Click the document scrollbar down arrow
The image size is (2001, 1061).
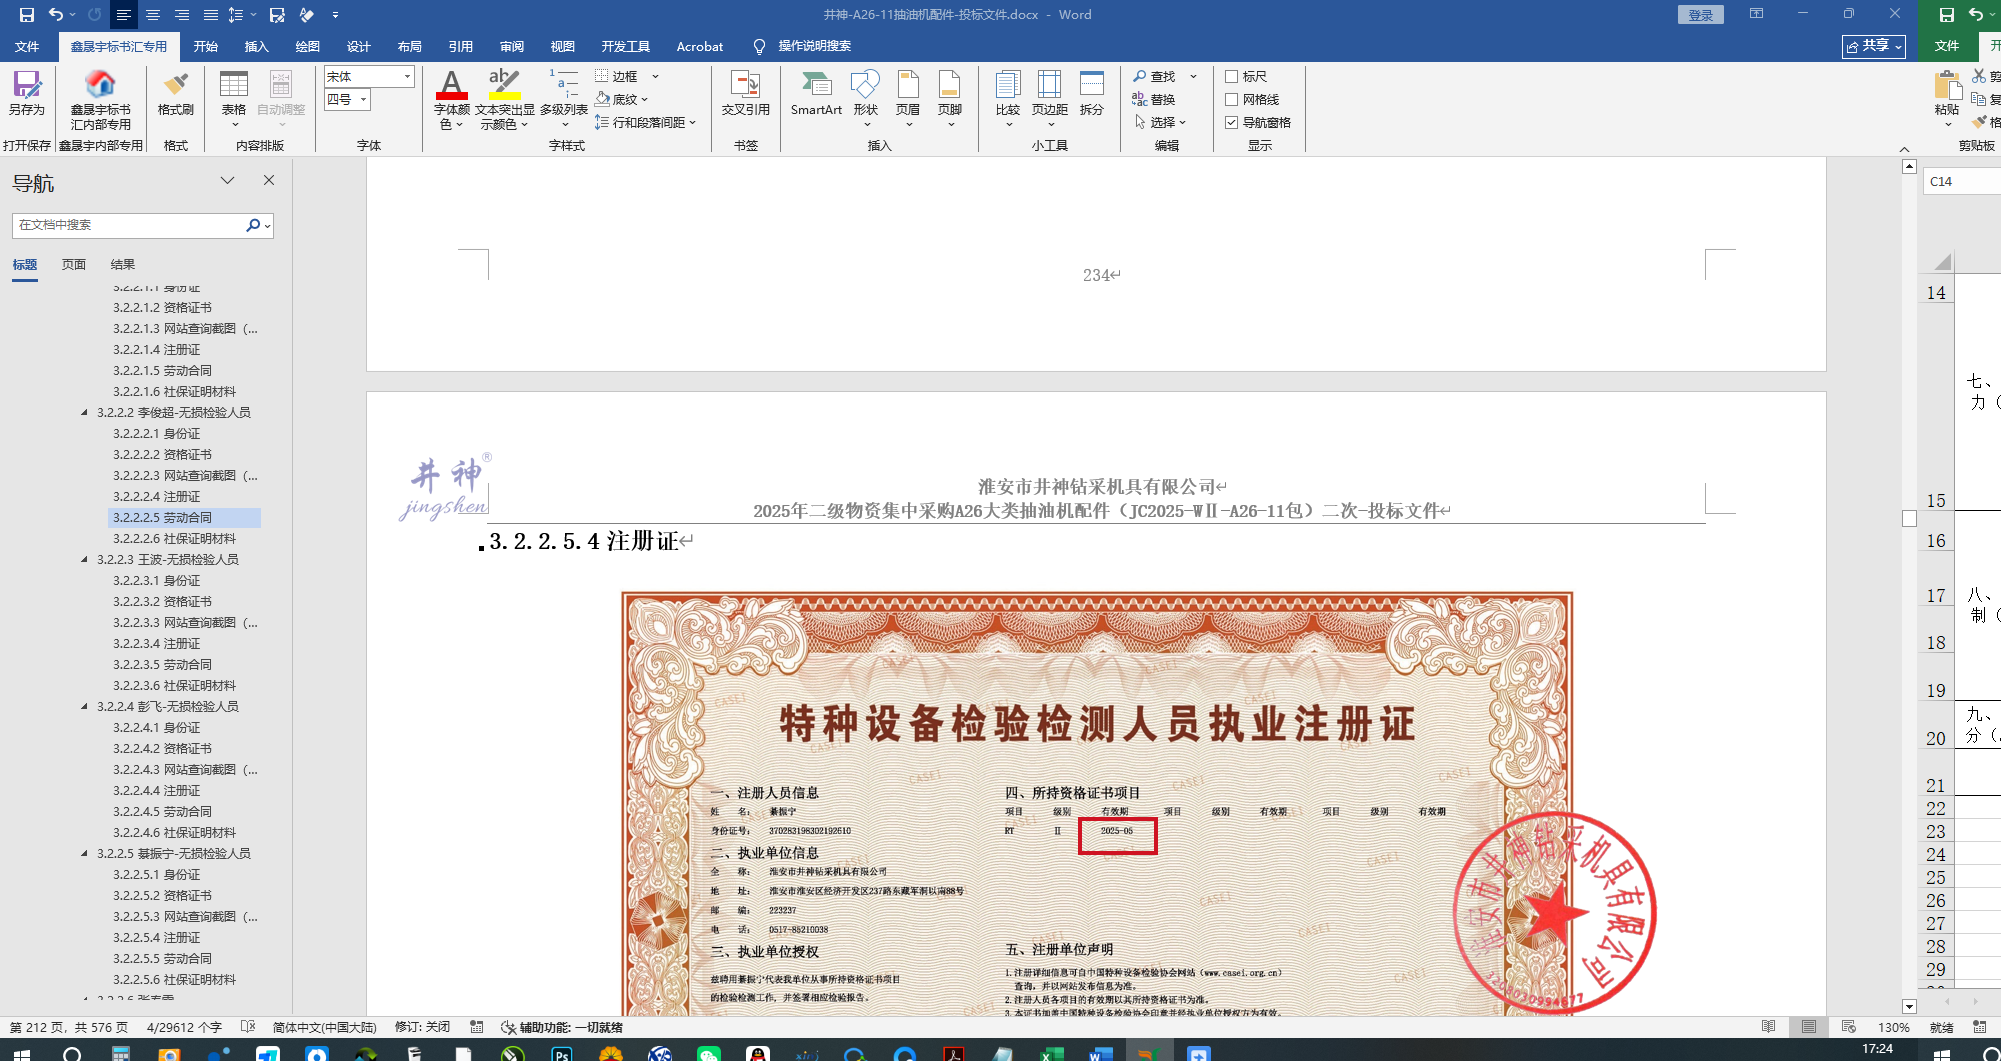pyautogui.click(x=1909, y=1007)
